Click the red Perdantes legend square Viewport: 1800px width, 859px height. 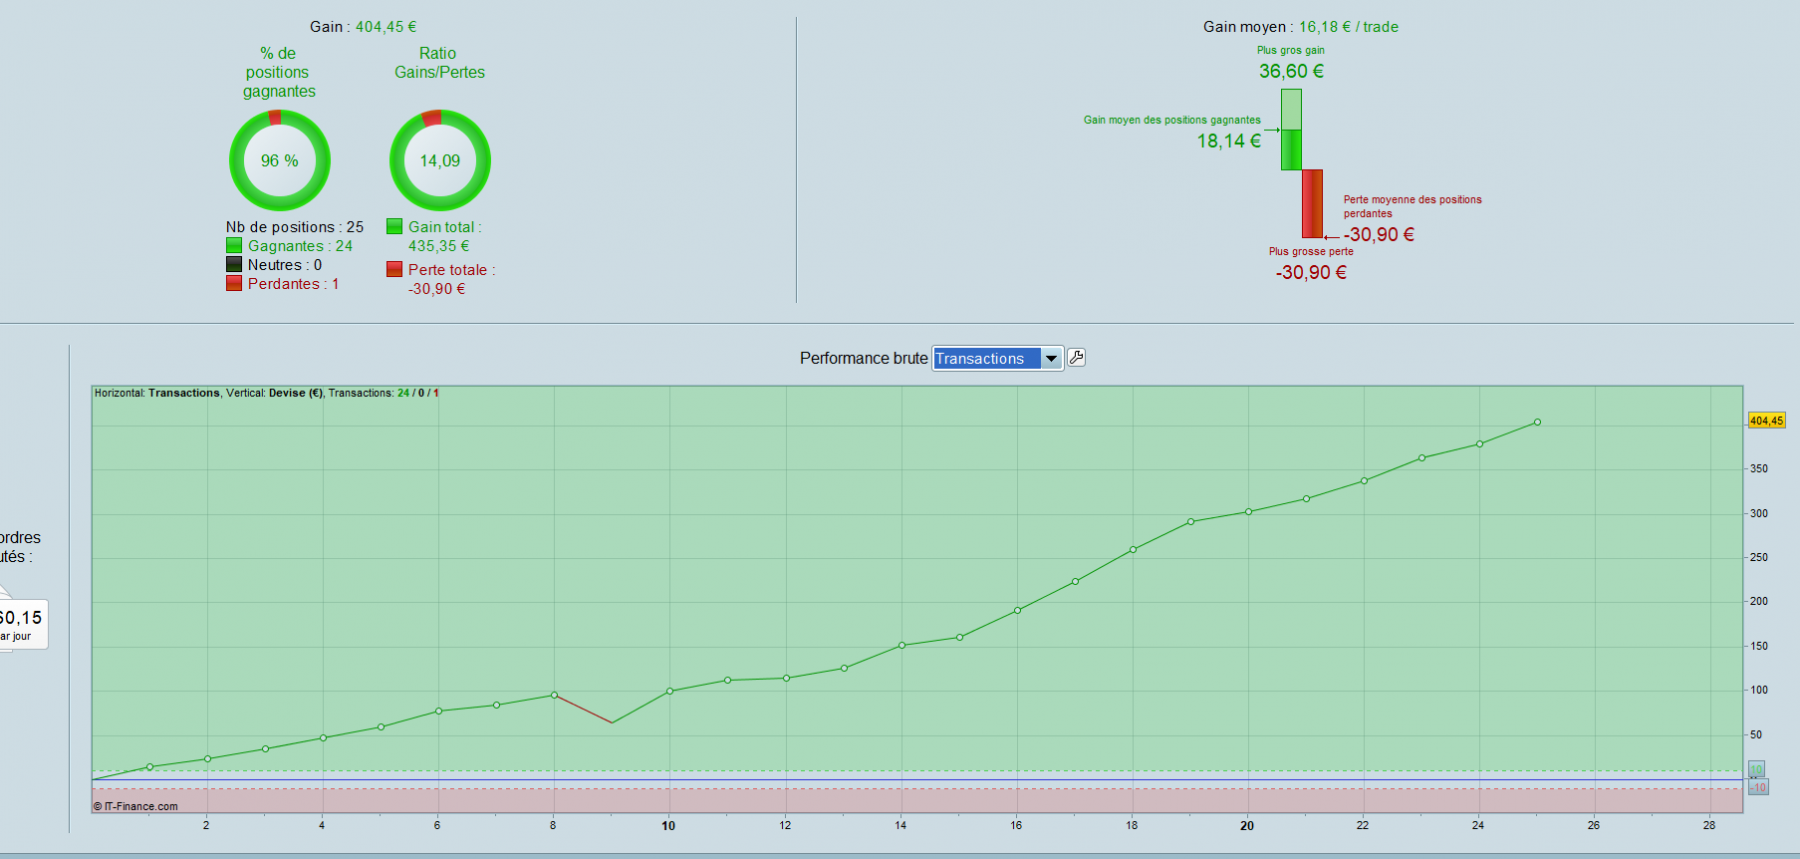point(234,283)
